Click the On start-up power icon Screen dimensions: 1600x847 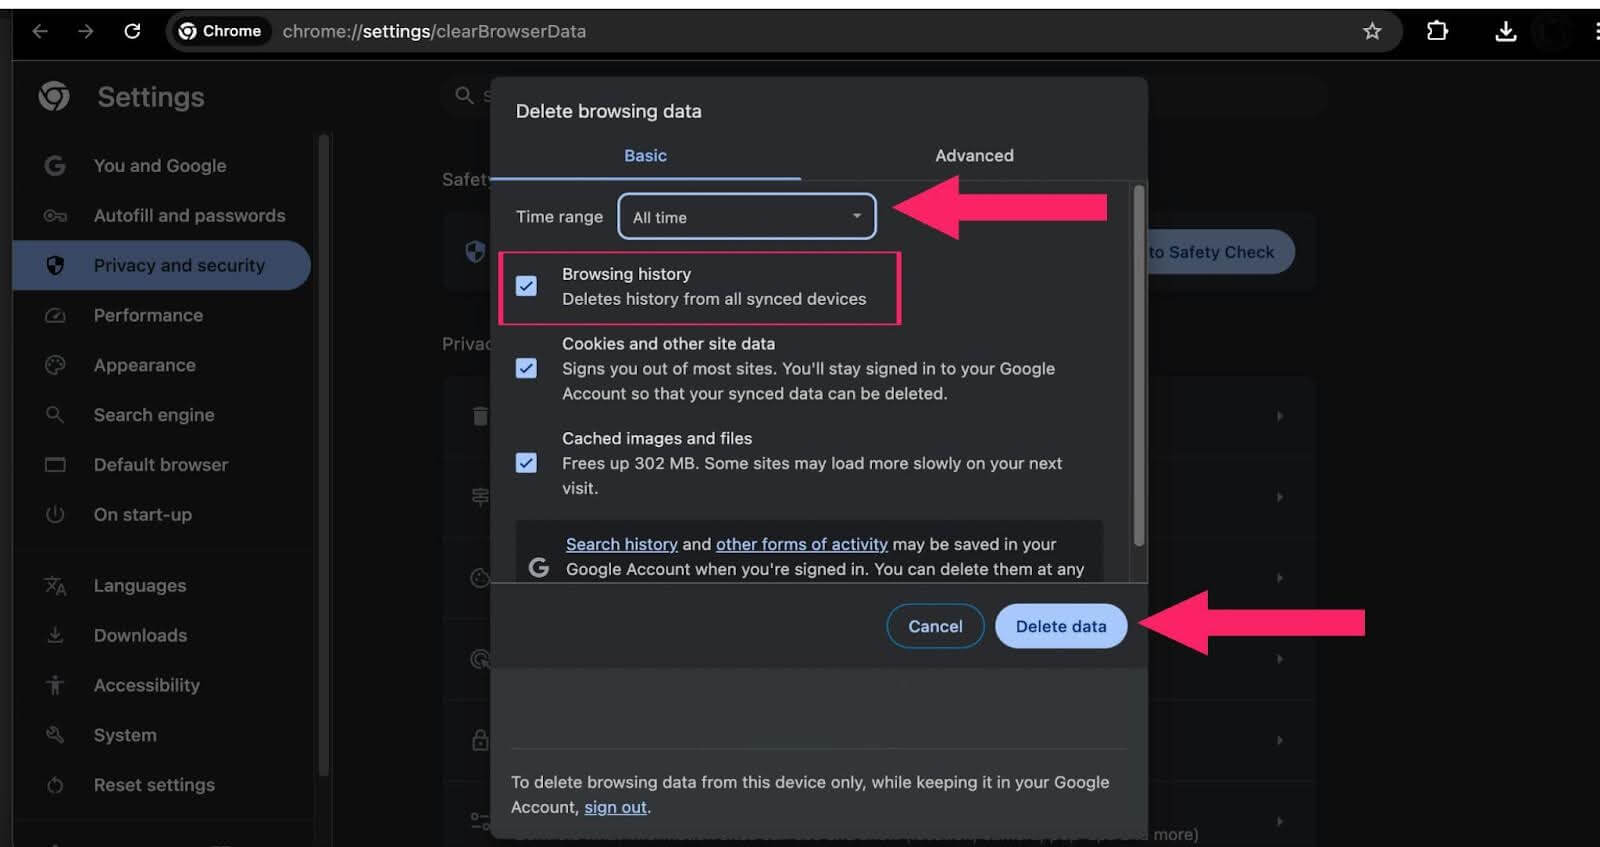tap(55, 514)
